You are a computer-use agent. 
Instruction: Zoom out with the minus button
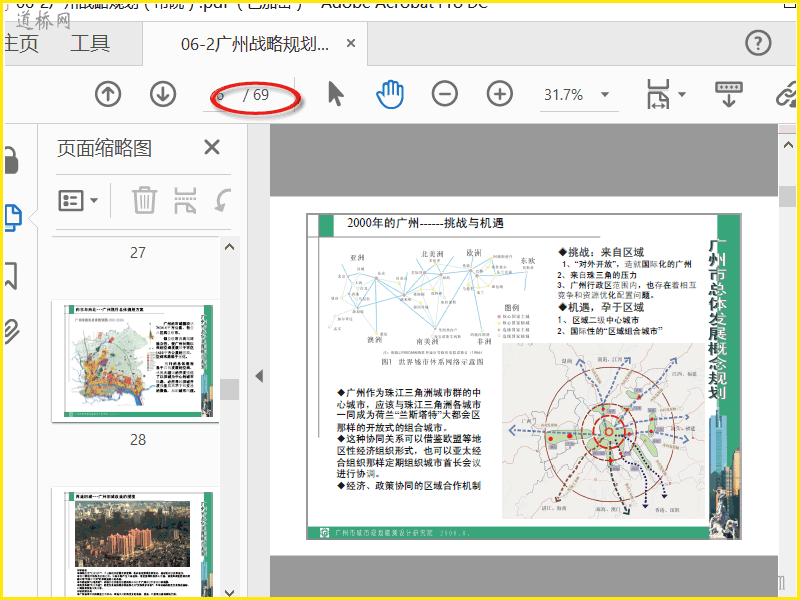[x=444, y=95]
